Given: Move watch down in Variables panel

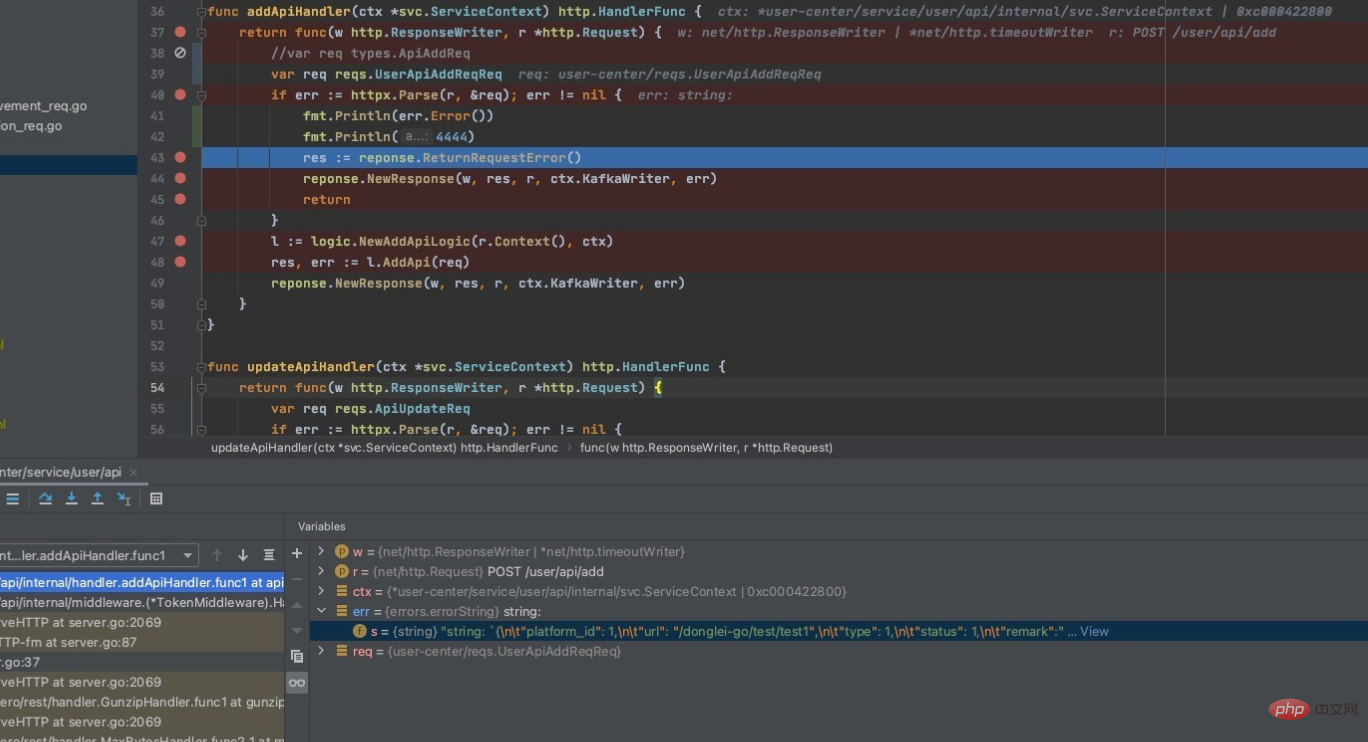Looking at the screenshot, I should pyautogui.click(x=297, y=631).
